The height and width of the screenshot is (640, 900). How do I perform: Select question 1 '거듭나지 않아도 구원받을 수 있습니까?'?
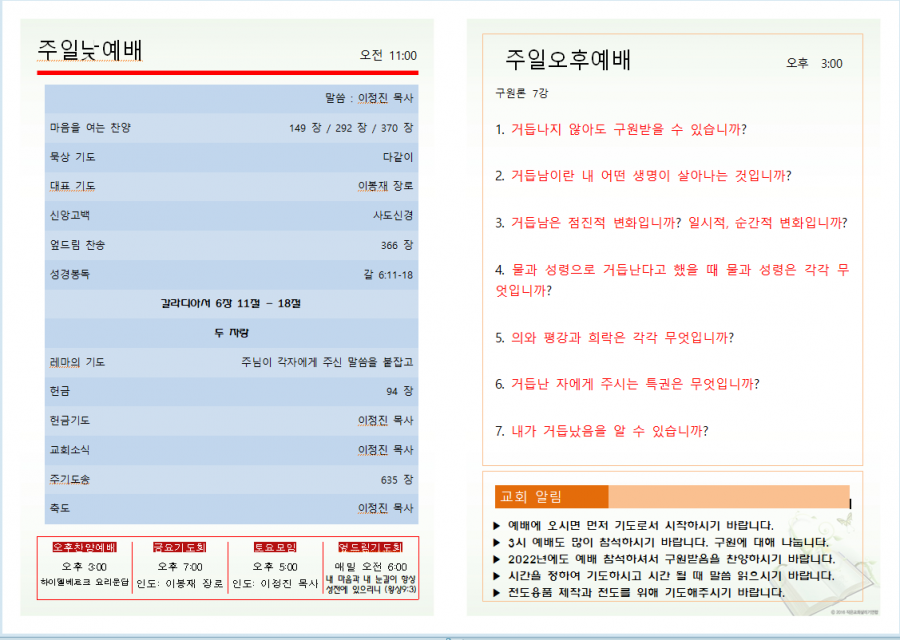pos(620,129)
